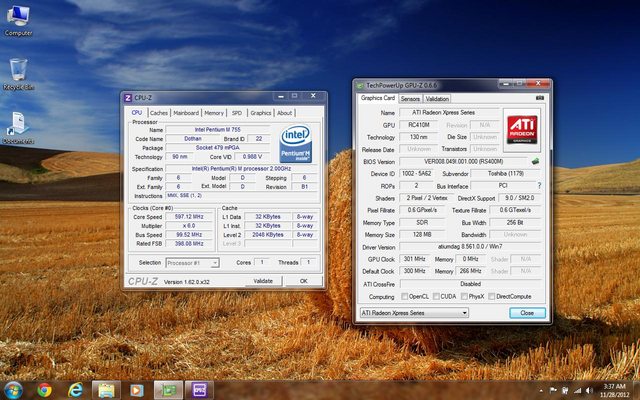640x400 pixels.
Task: Click the network signal tray icon
Action: pyautogui.click(x=577, y=391)
